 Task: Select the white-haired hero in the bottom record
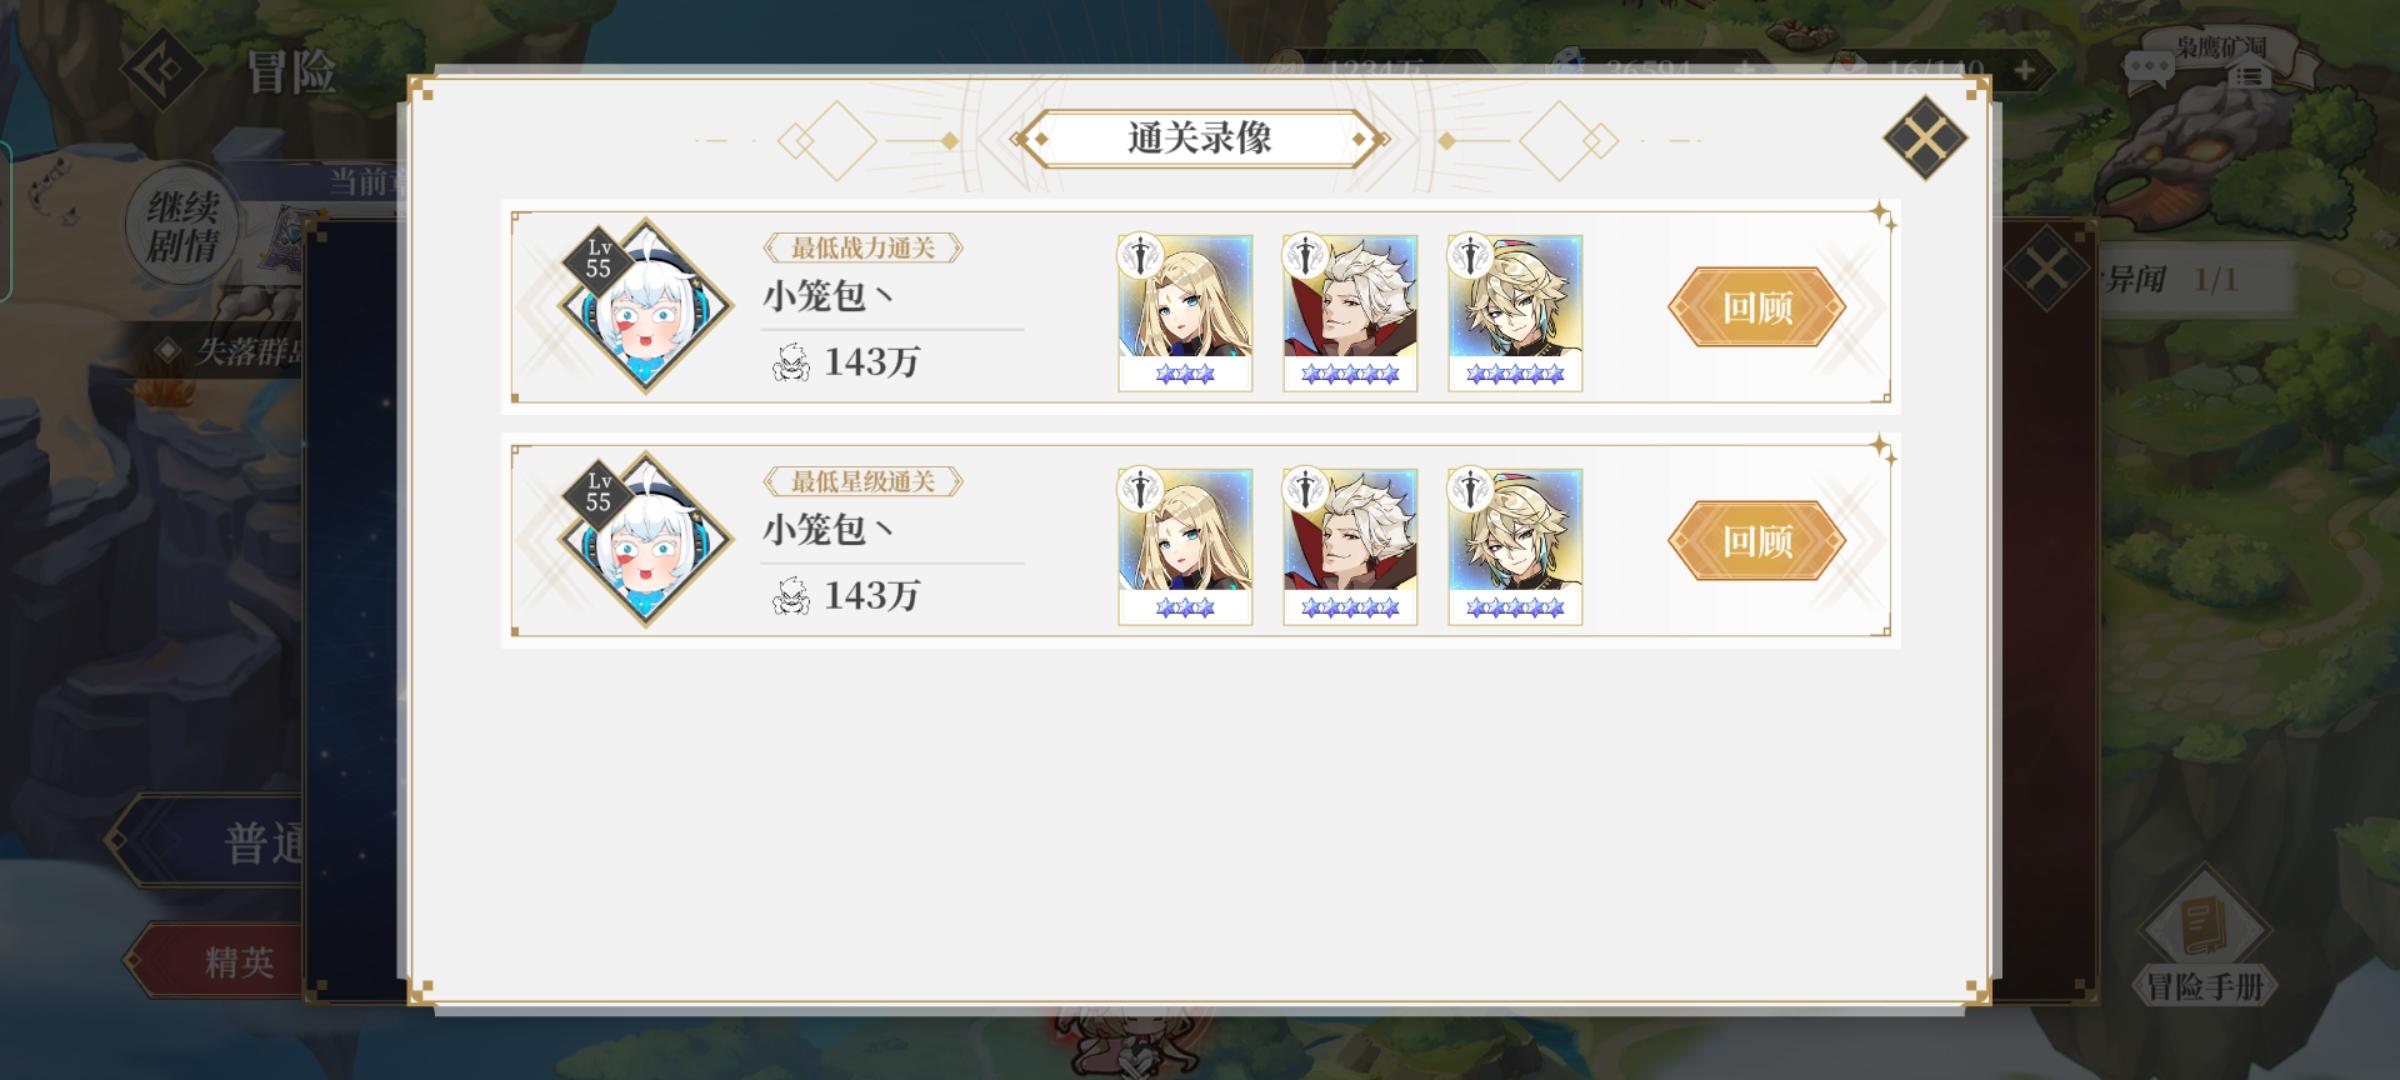coord(1350,547)
